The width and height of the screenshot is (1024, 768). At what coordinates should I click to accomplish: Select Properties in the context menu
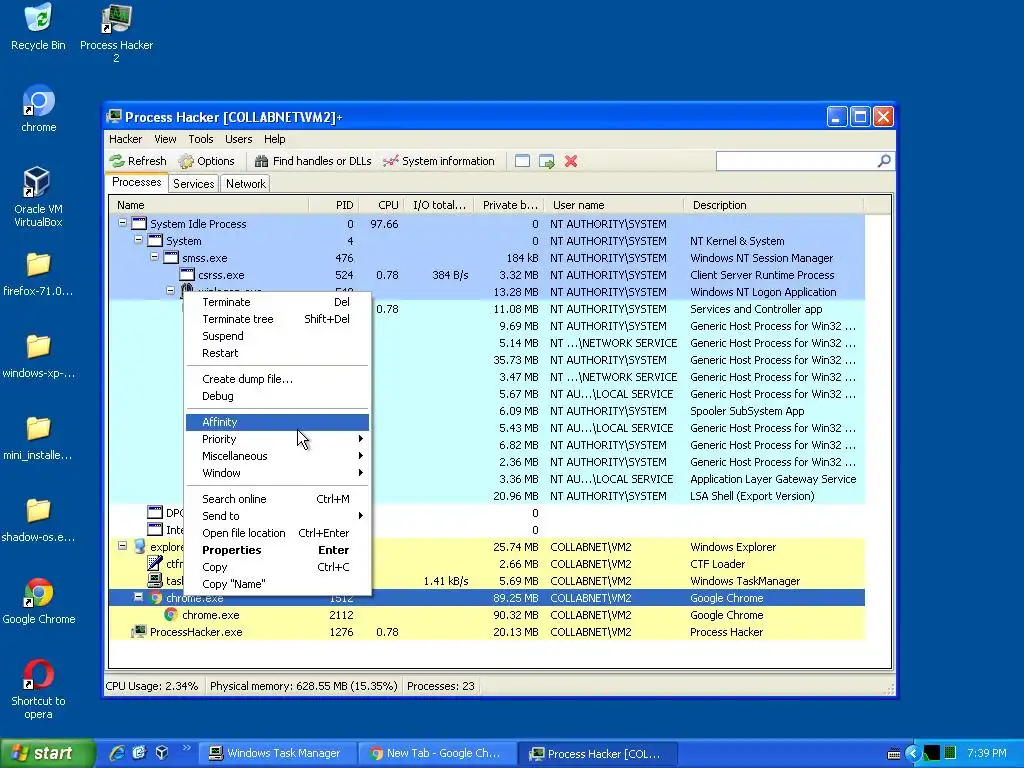277,550
